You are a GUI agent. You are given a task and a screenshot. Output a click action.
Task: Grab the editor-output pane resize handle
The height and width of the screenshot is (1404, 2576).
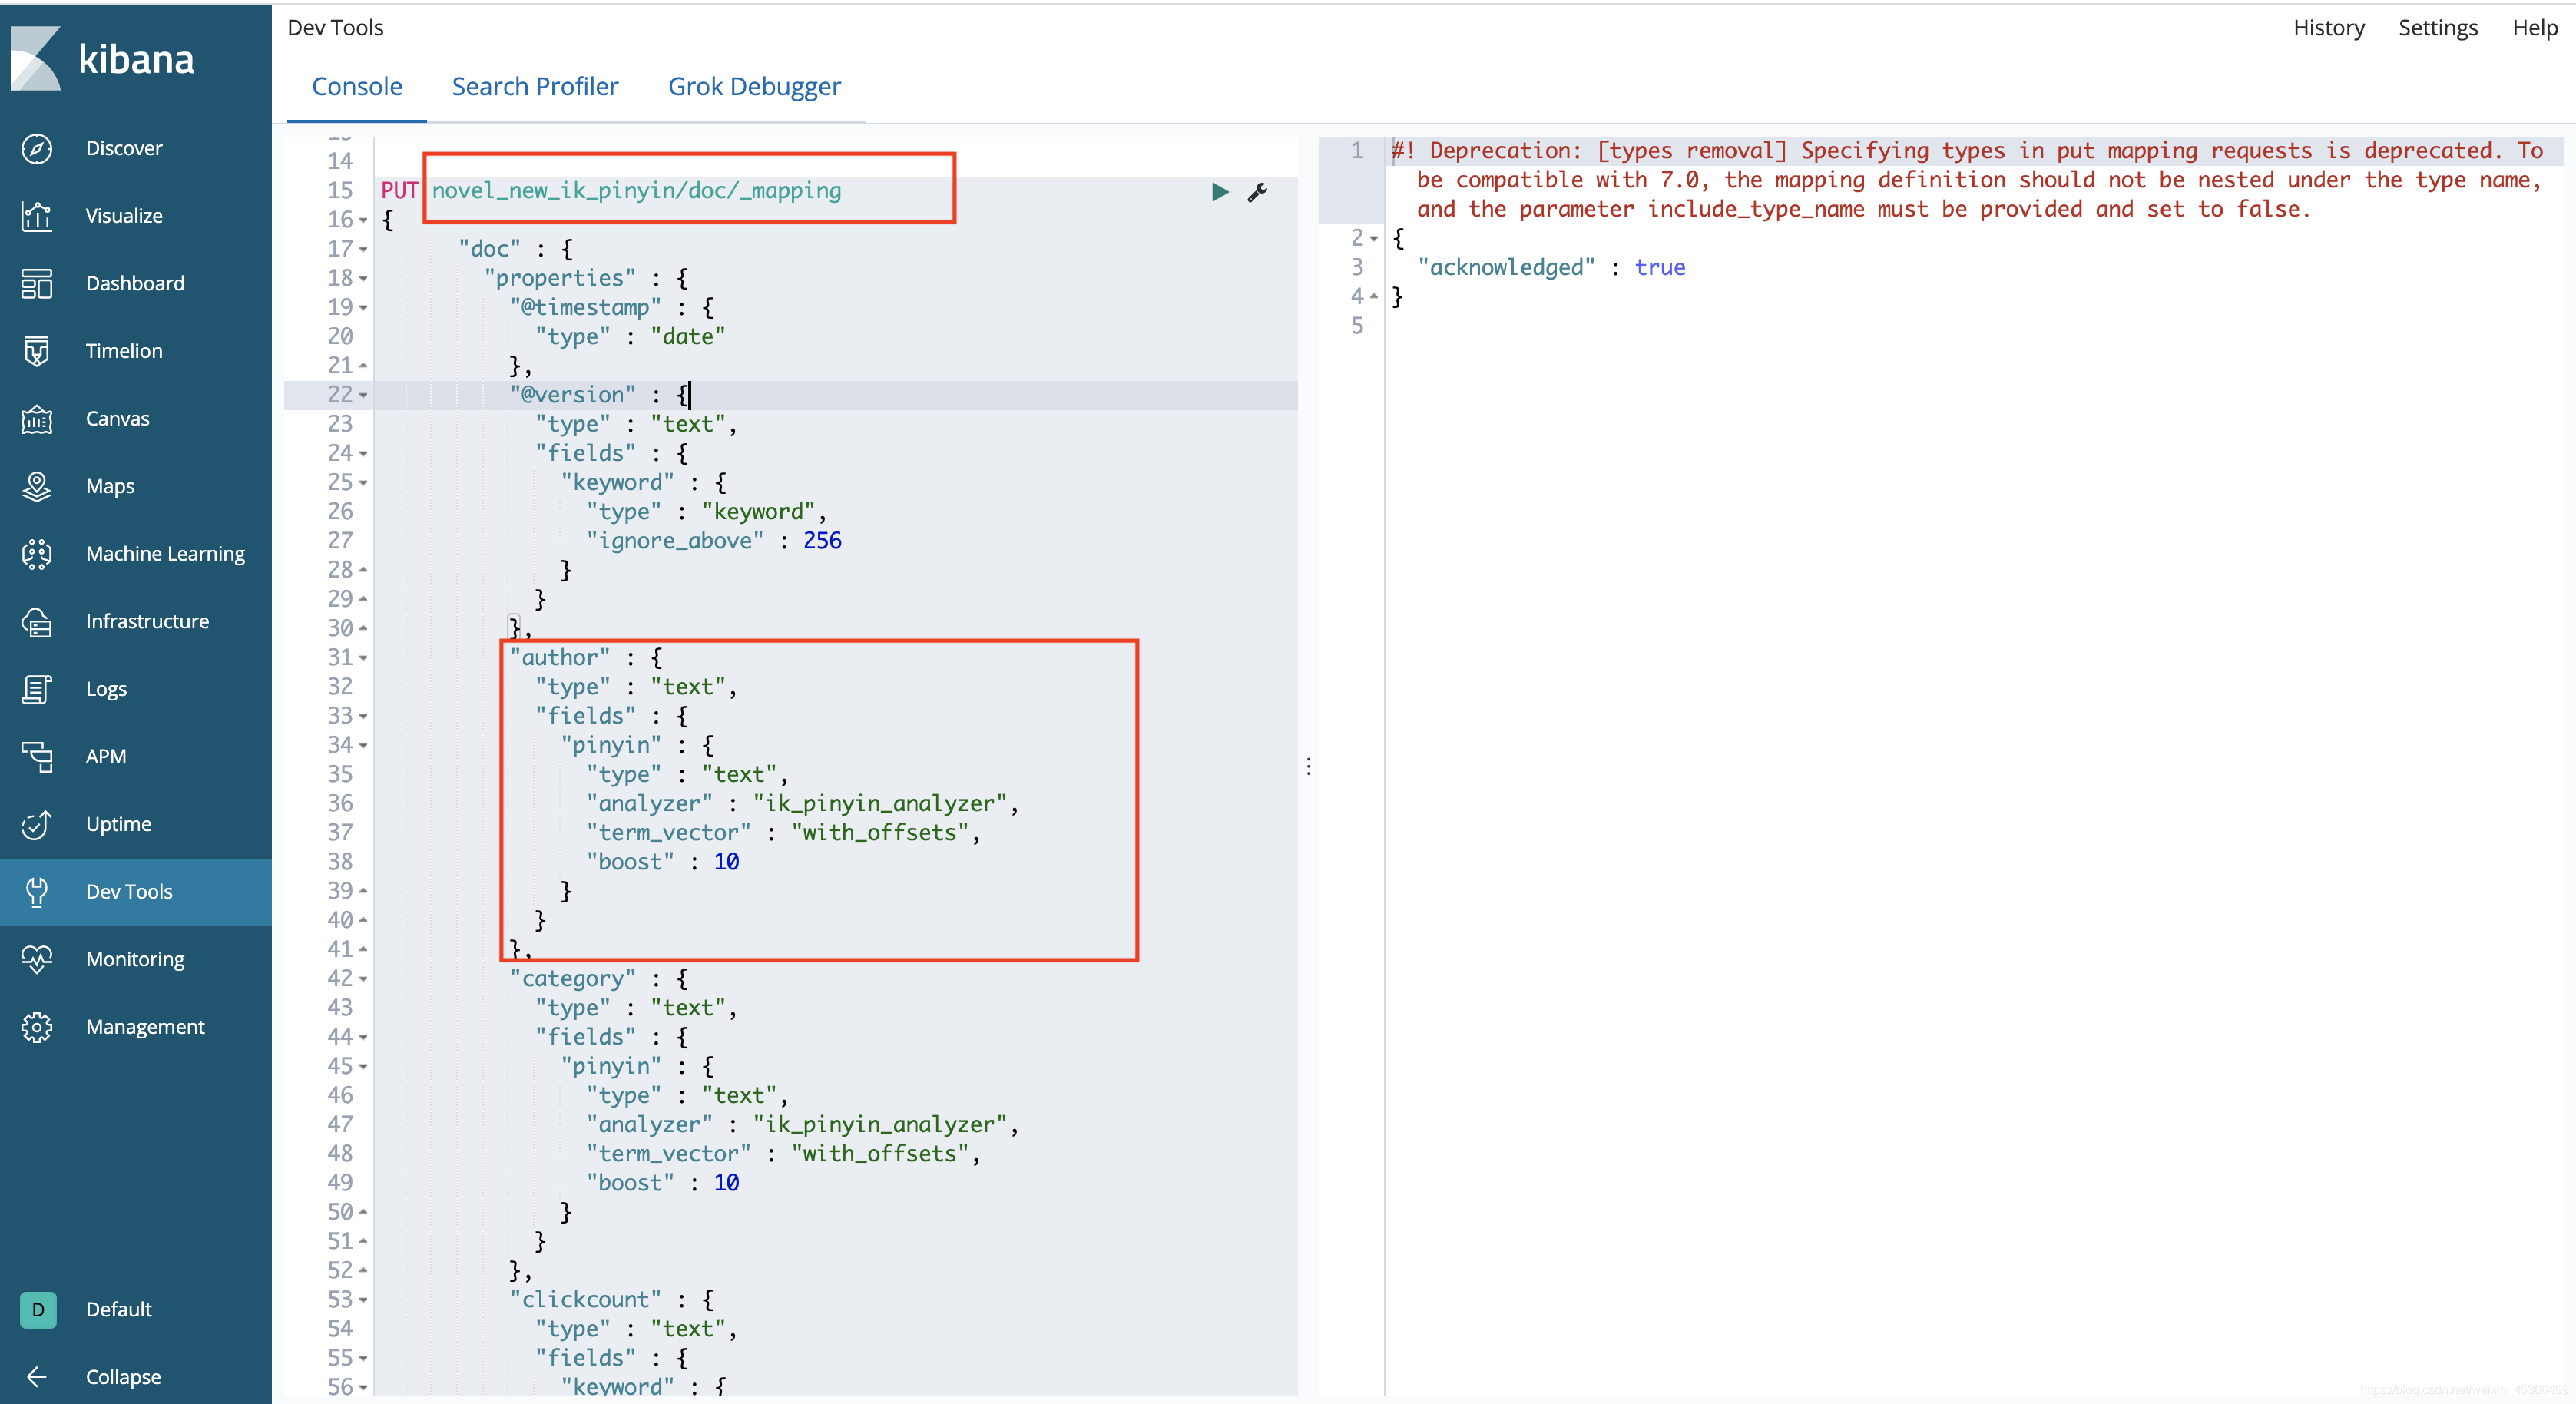tap(1308, 767)
